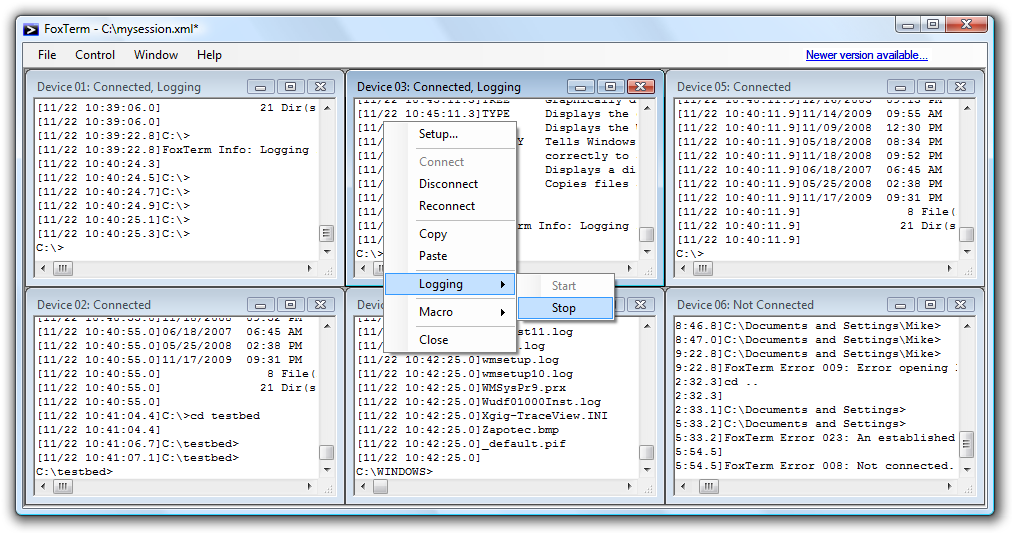Select Stop in the Logging submenu
The width and height of the screenshot is (1012, 533).
pos(565,308)
